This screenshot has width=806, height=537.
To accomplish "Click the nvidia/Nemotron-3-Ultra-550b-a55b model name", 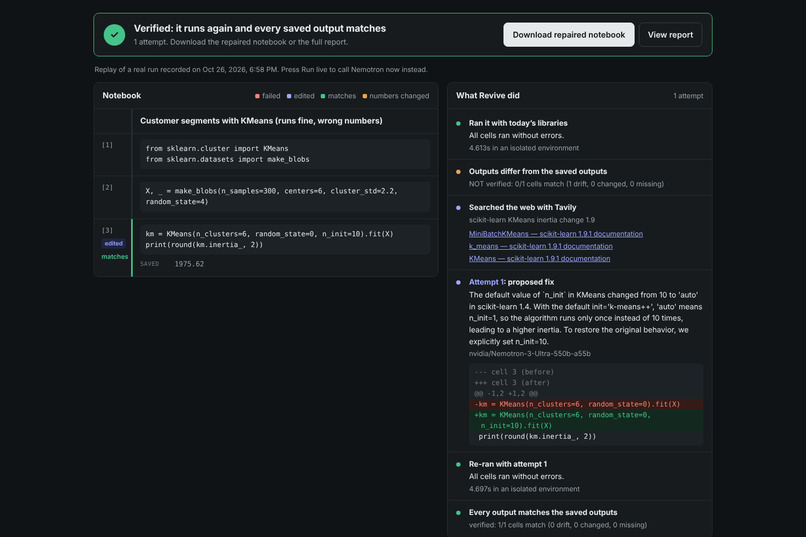I will click(529, 354).
